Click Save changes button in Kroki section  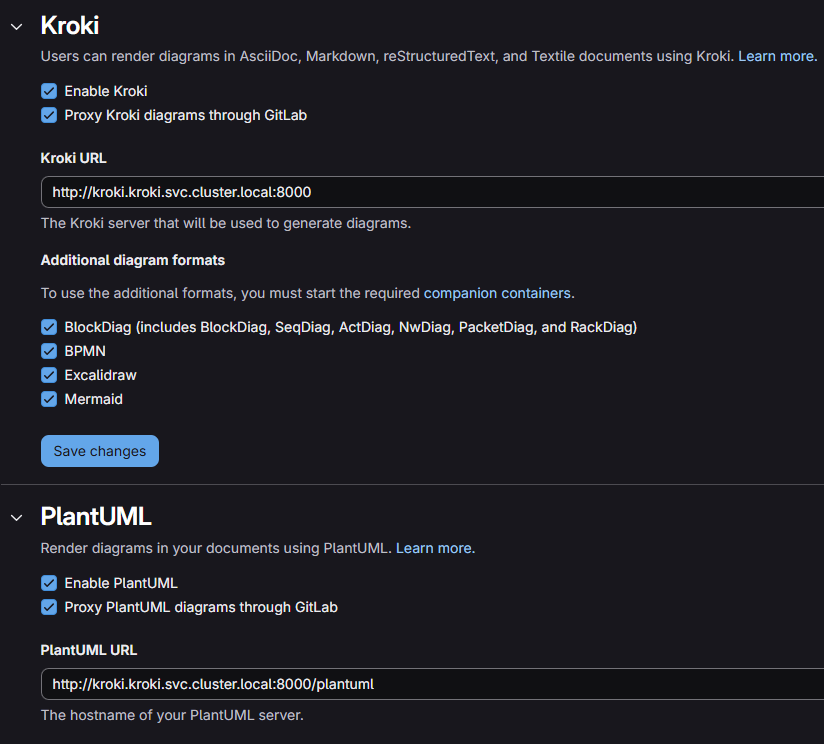click(100, 451)
